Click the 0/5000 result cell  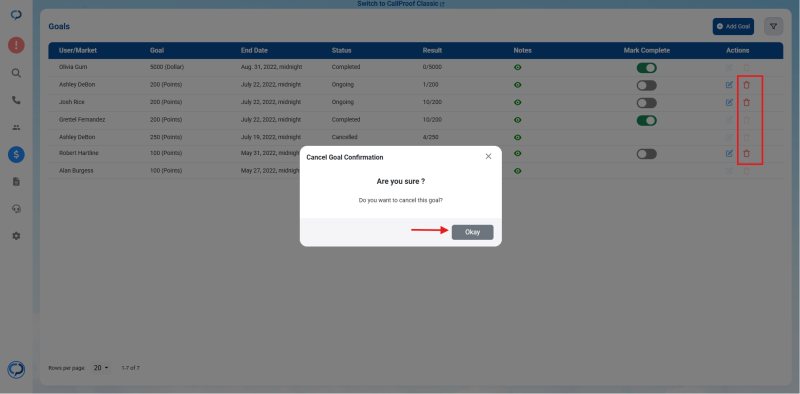pyautogui.click(x=432, y=67)
